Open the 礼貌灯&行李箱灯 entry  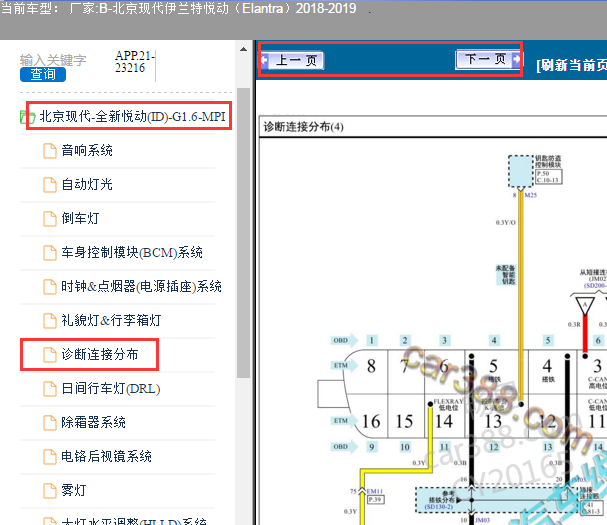[x=111, y=320]
